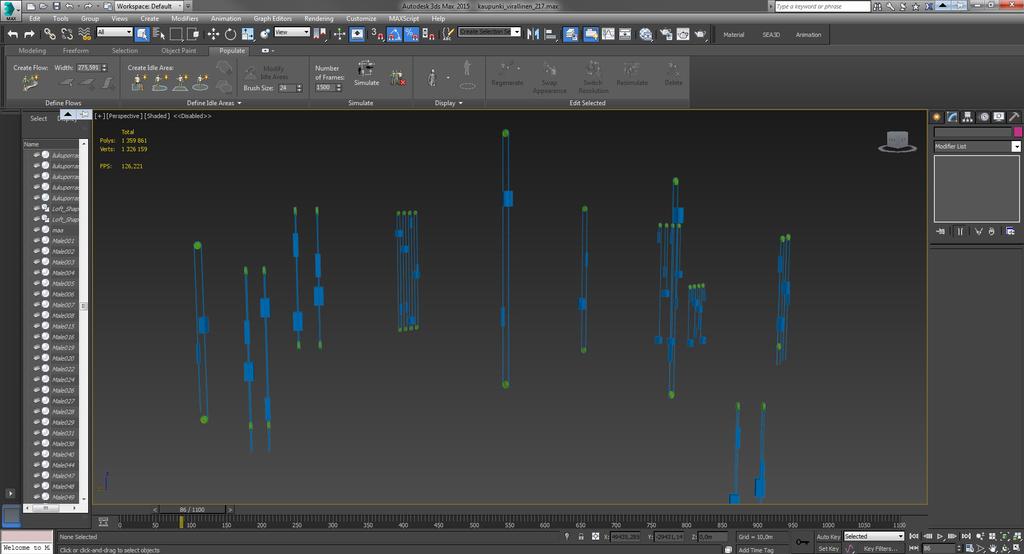Click the Material toolbar button
1024x554 pixels.
tap(733, 35)
